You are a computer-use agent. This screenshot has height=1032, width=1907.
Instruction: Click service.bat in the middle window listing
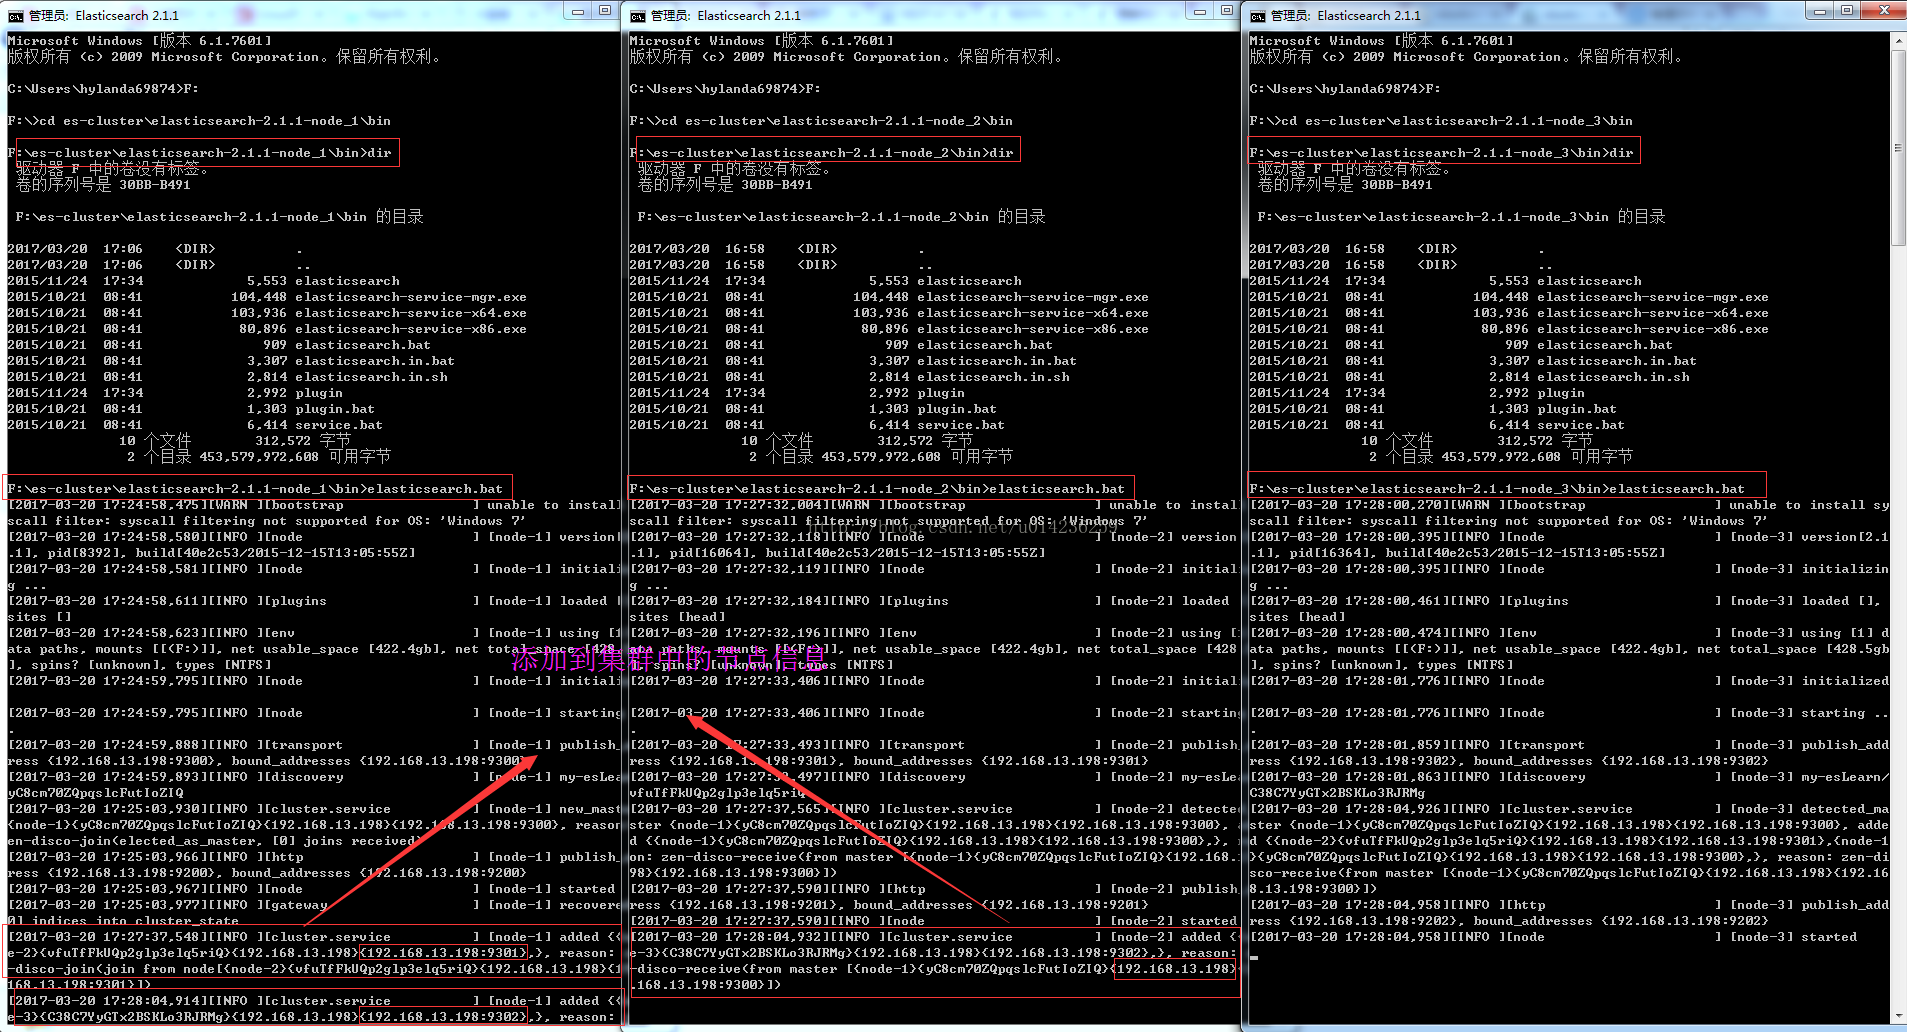pos(961,425)
